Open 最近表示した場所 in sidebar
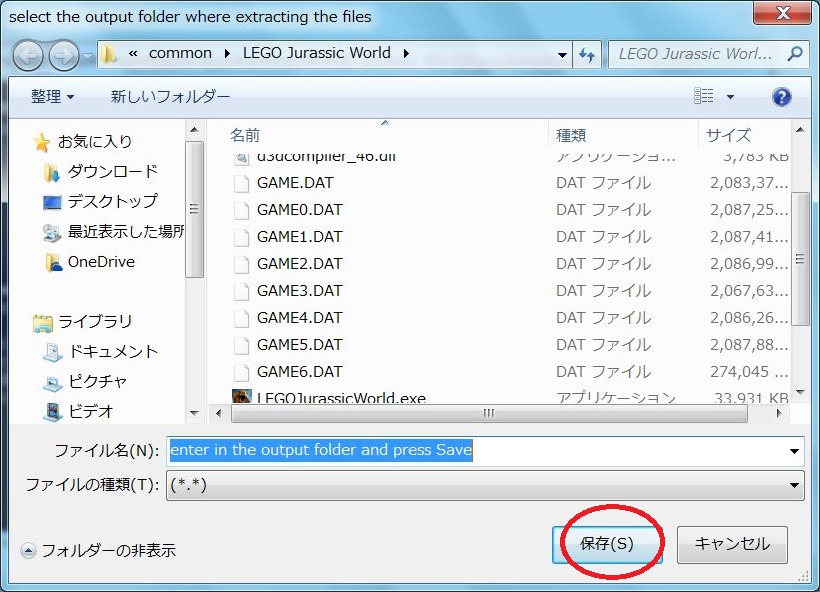The image size is (820, 592). click(126, 231)
